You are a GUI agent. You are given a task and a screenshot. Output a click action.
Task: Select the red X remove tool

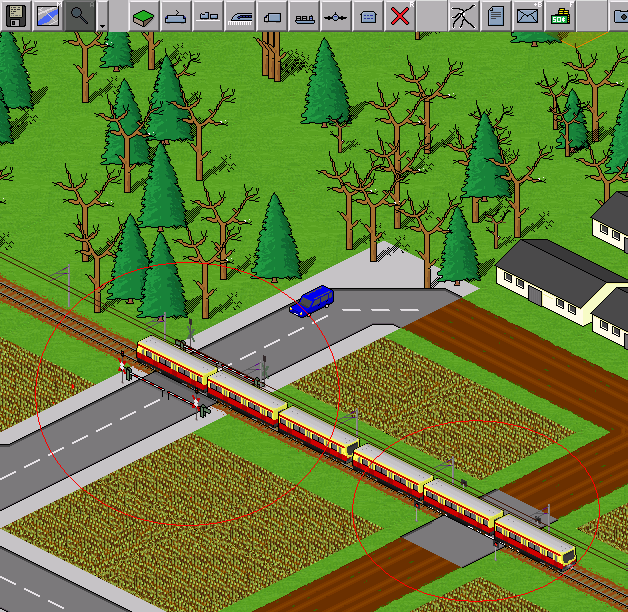(400, 15)
